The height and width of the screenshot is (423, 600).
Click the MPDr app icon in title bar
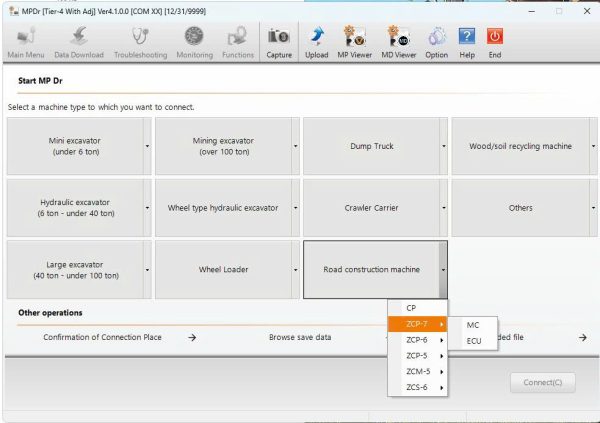click(13, 11)
